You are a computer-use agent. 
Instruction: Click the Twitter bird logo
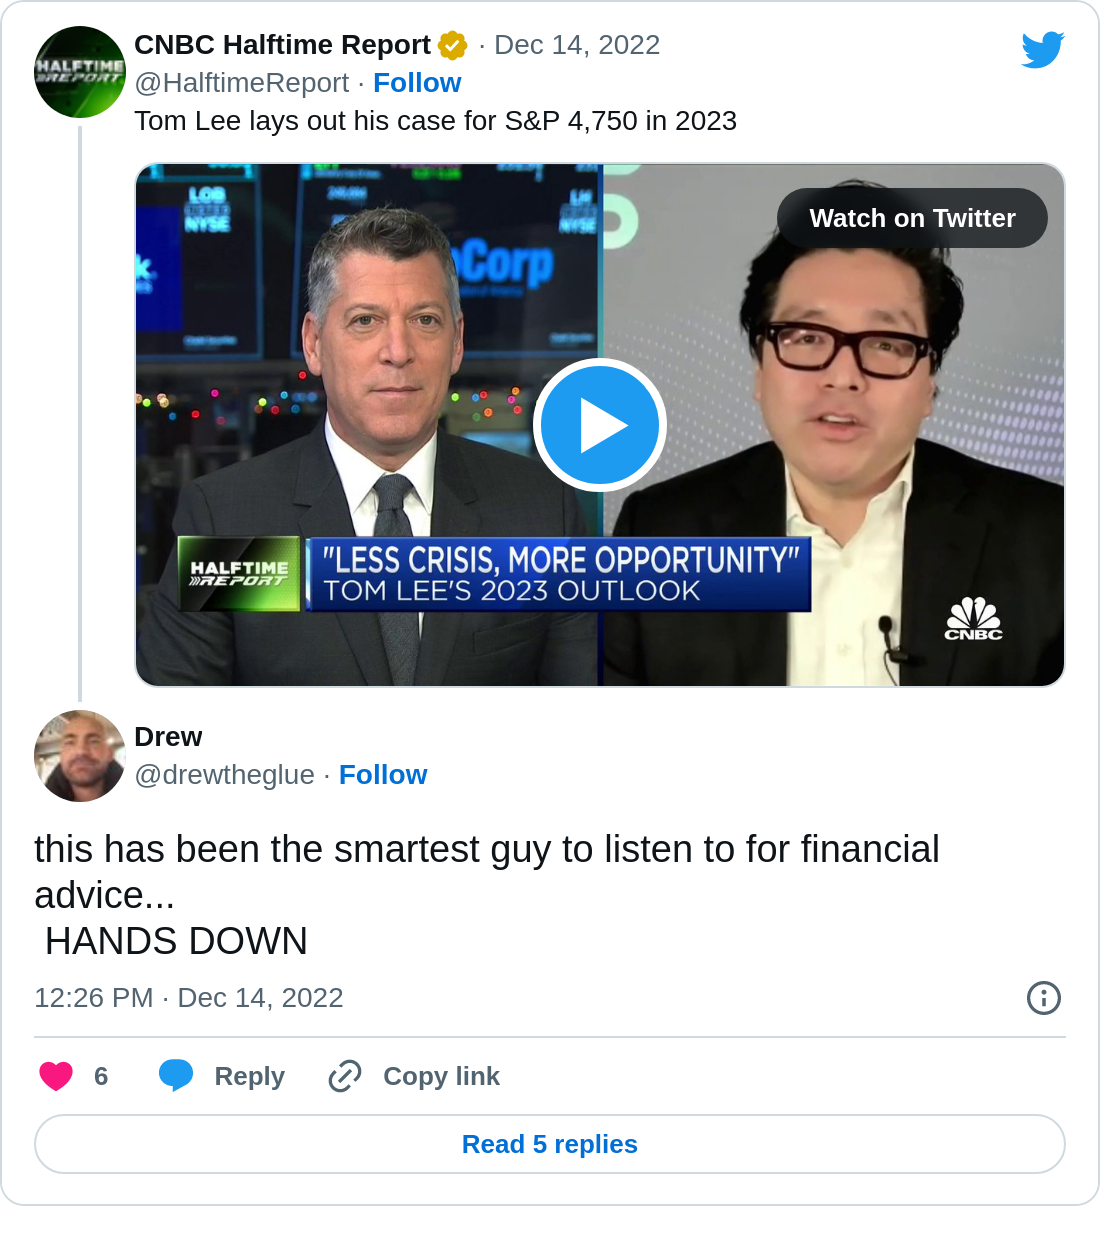pos(1043,48)
